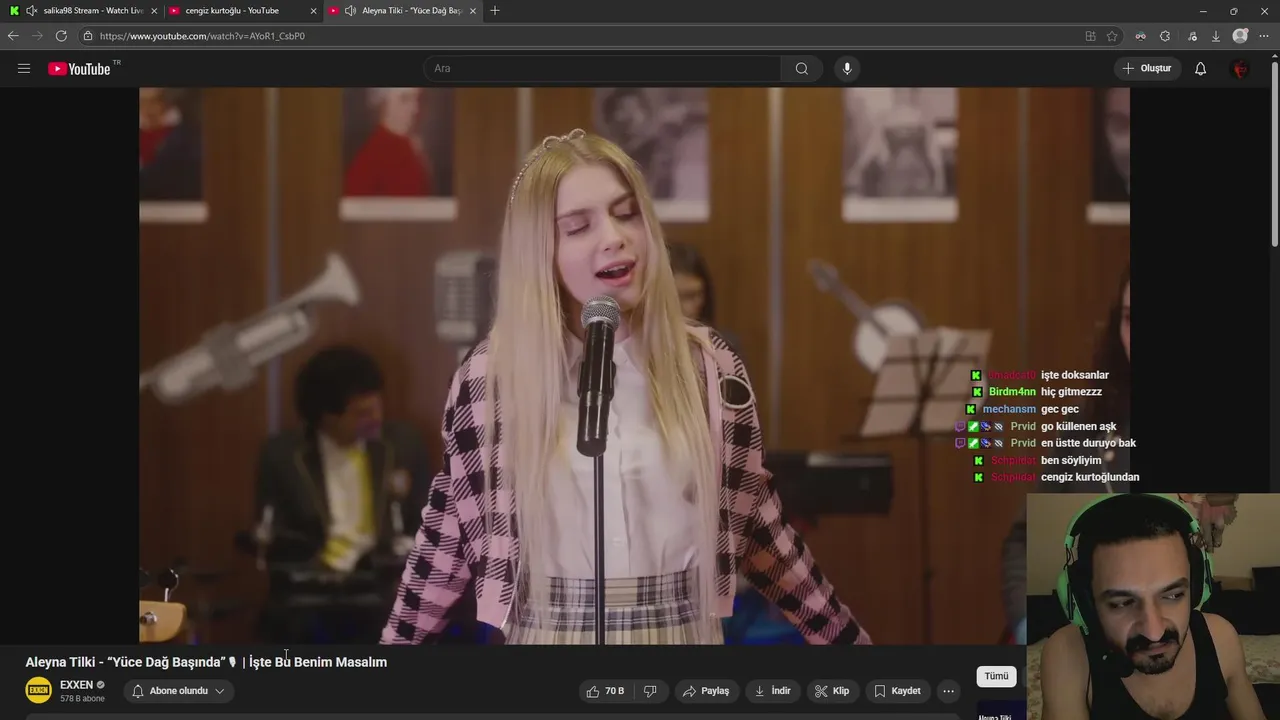Share video with Paylaş button

tap(706, 691)
